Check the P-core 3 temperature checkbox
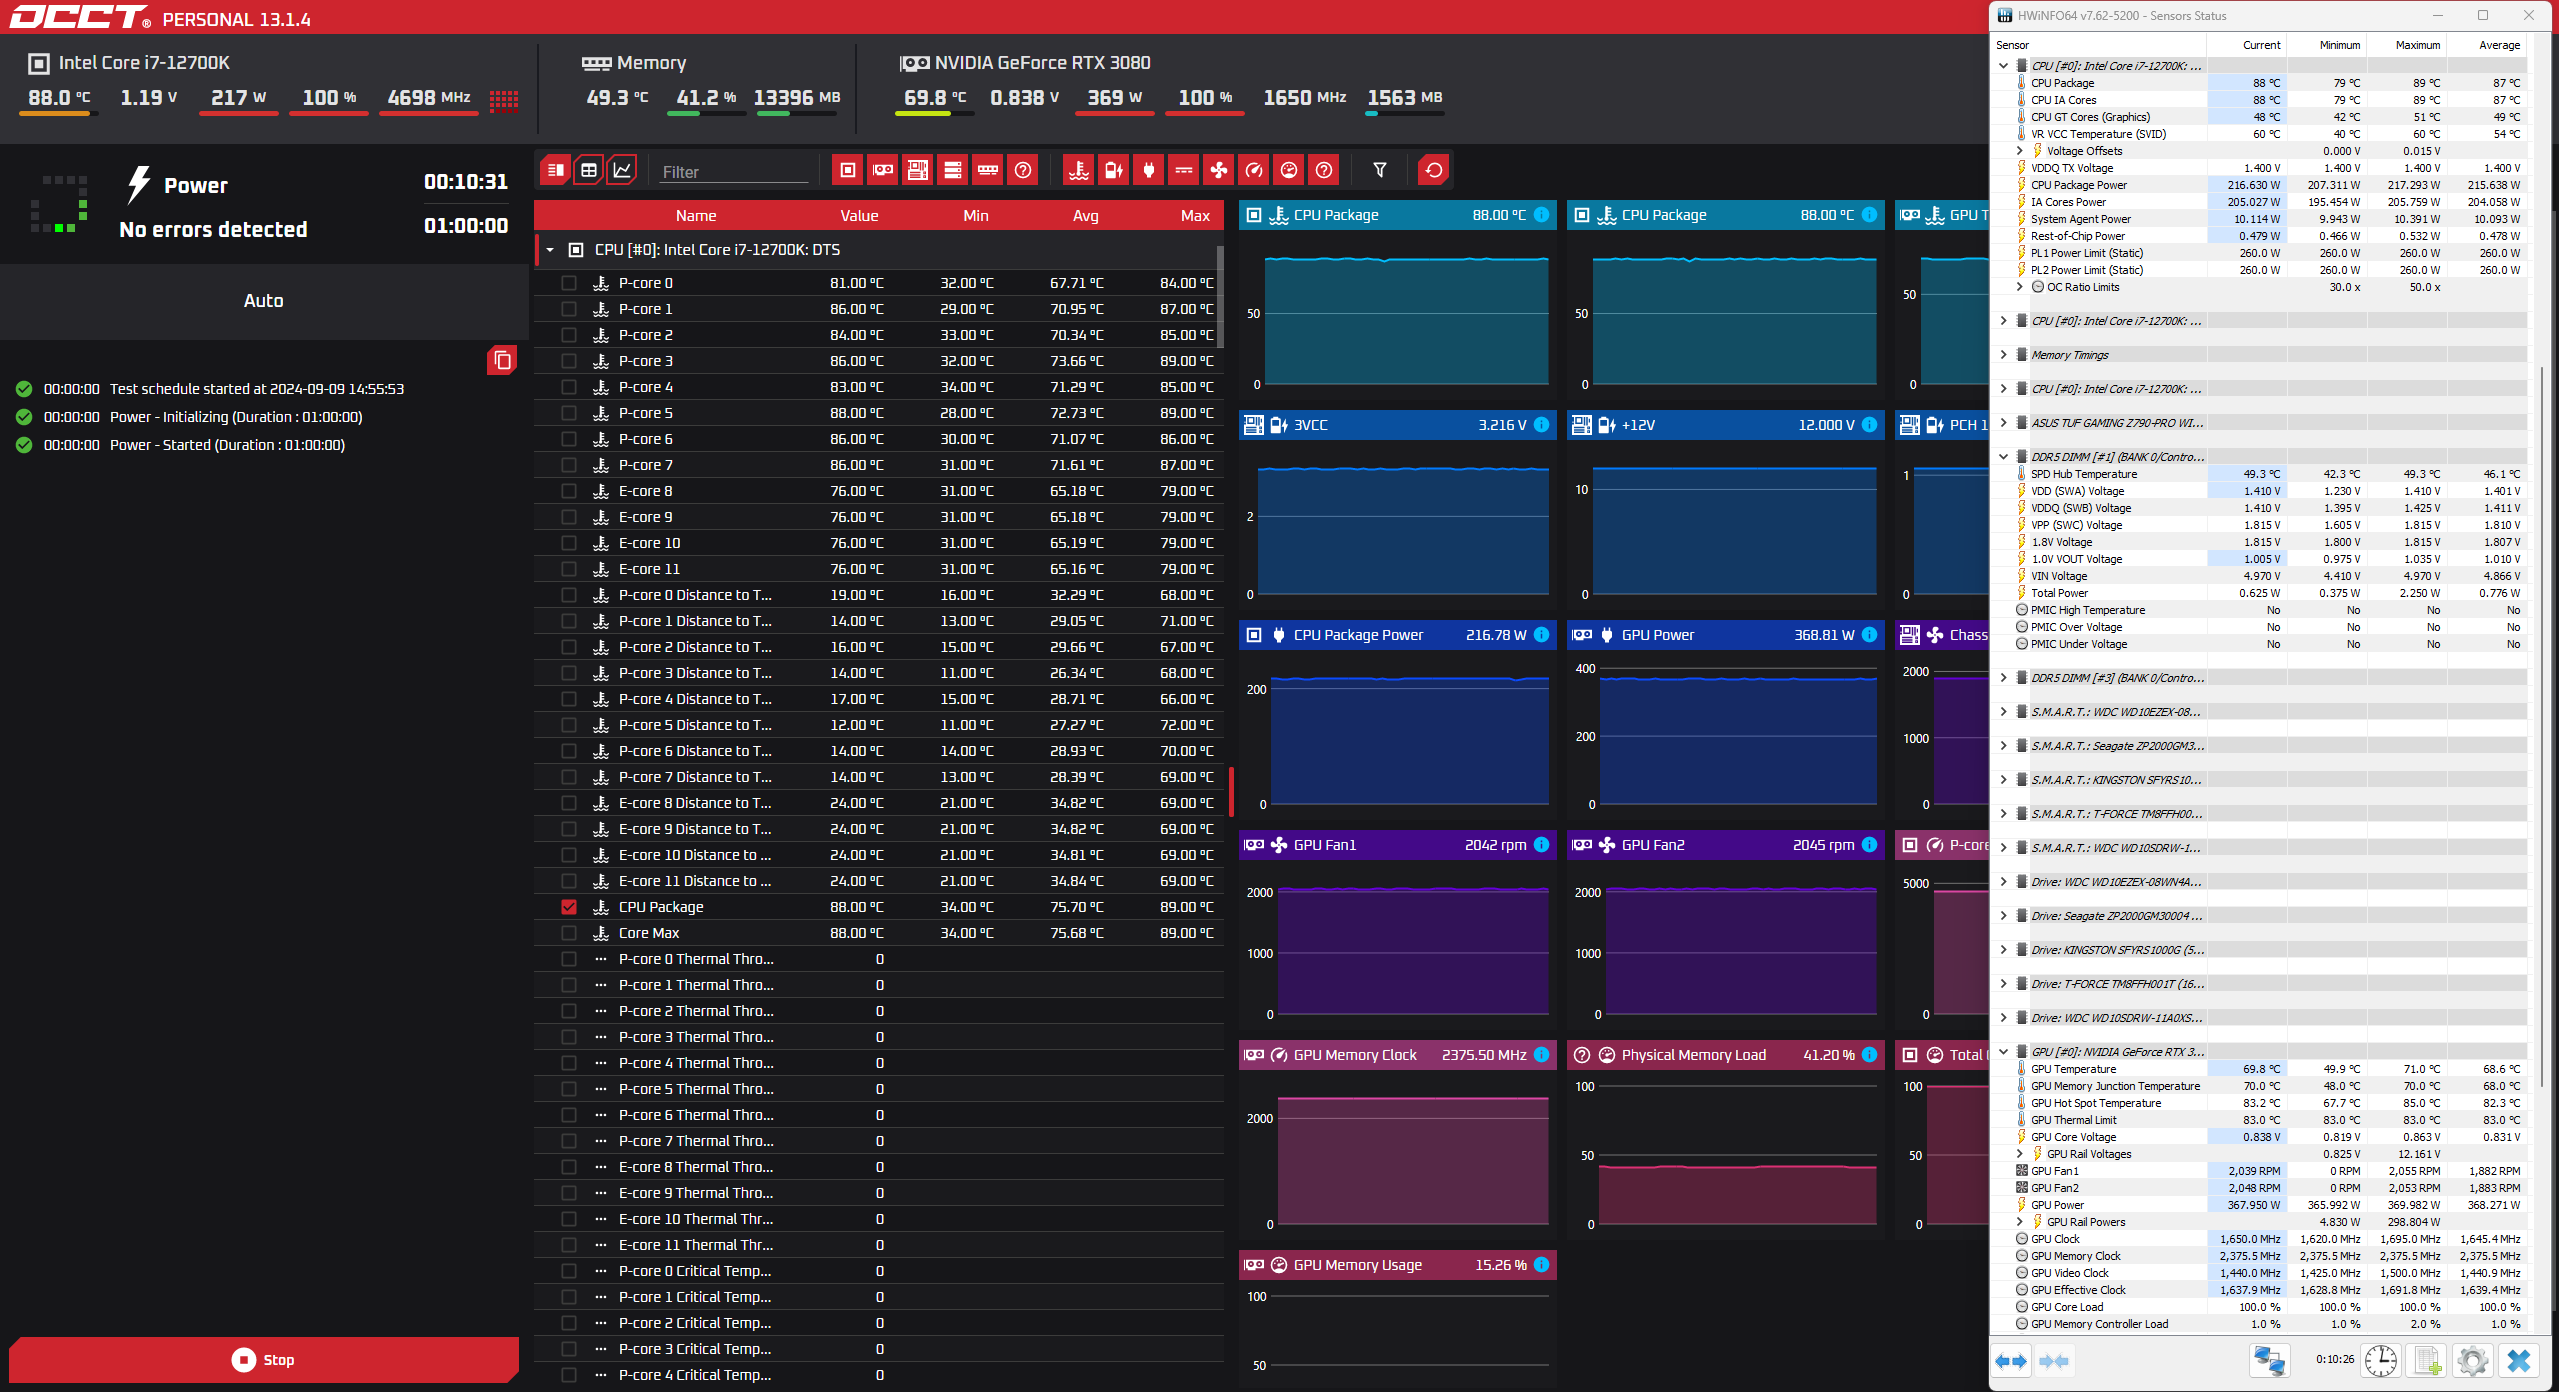 569,361
